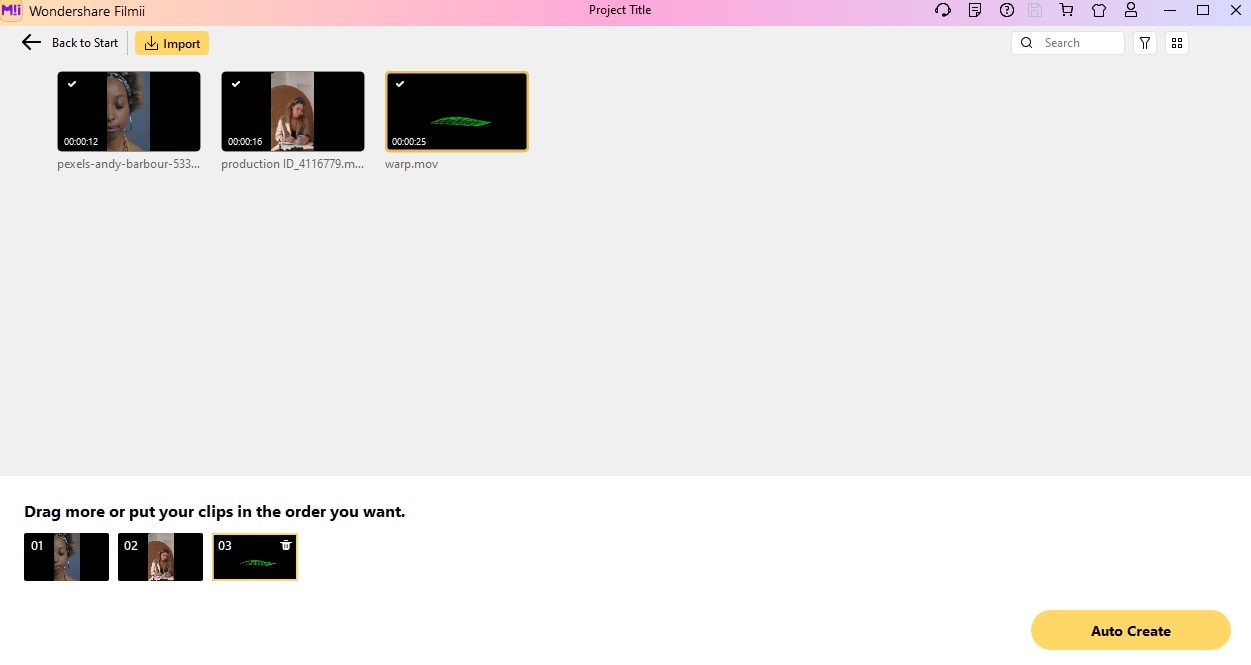The width and height of the screenshot is (1251, 665).
Task: Open customer support headset icon
Action: point(943,11)
